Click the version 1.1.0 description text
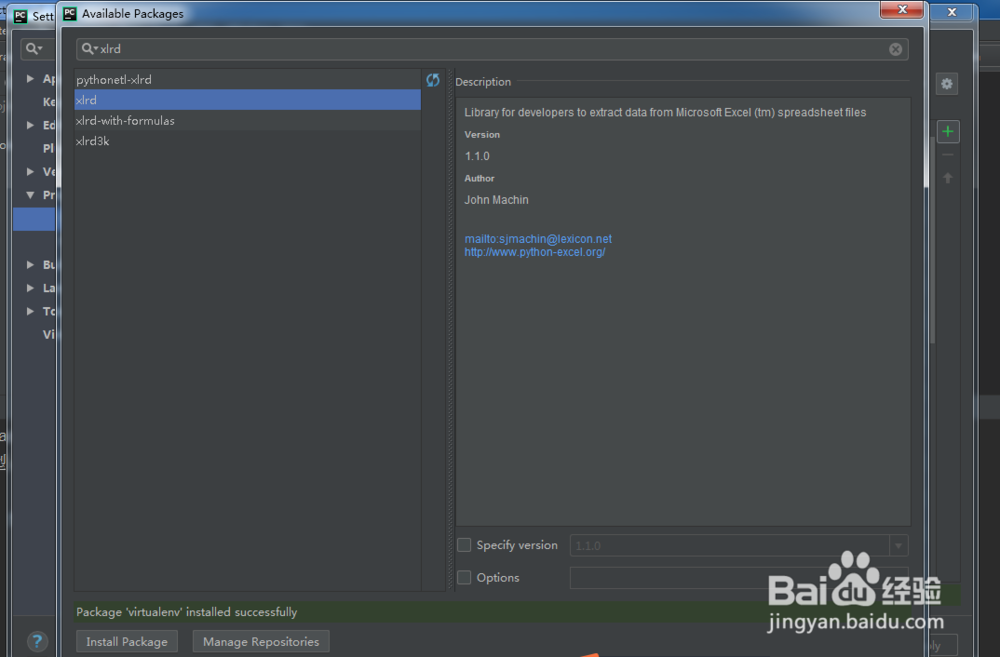 click(477, 156)
